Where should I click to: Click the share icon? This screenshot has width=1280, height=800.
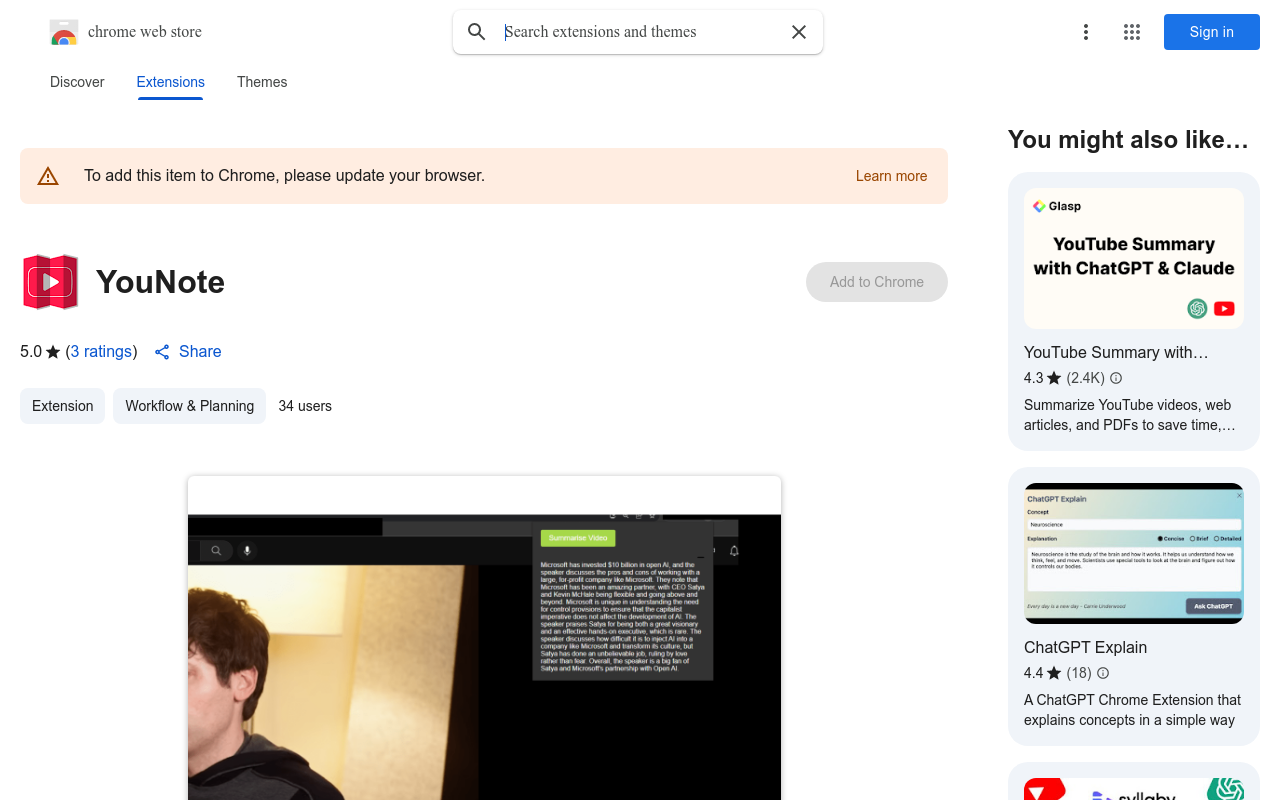162,352
